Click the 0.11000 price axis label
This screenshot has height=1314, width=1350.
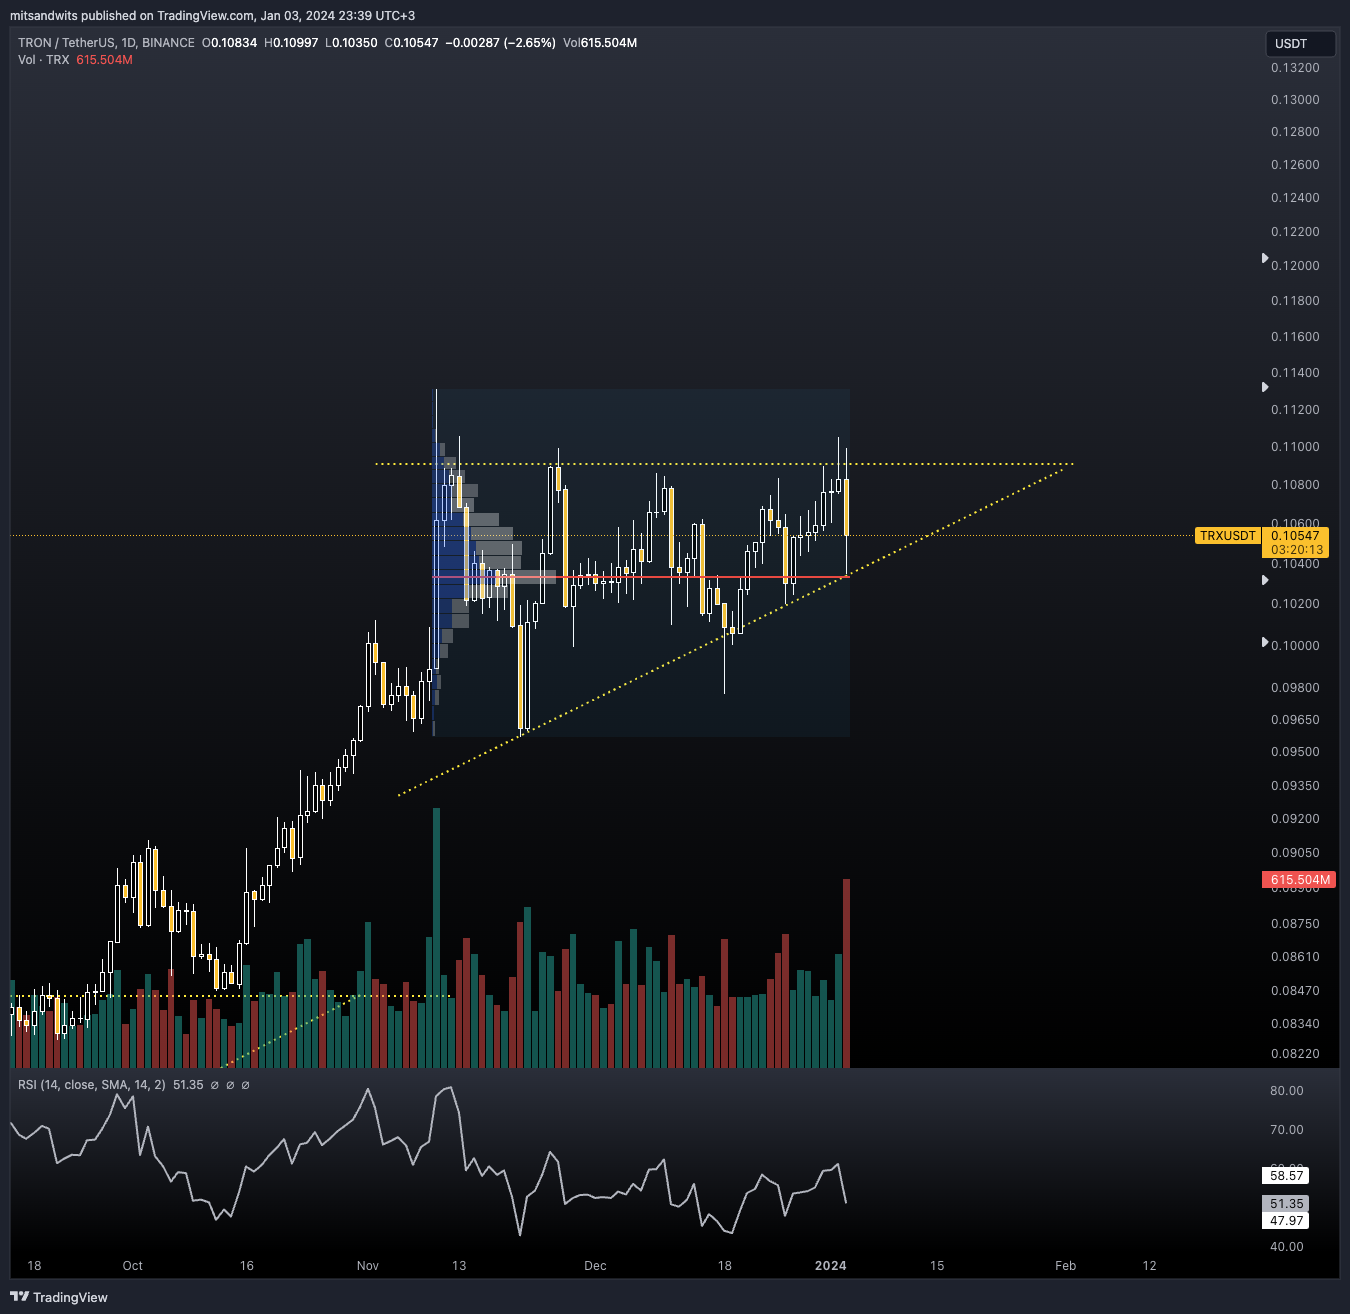click(x=1295, y=447)
